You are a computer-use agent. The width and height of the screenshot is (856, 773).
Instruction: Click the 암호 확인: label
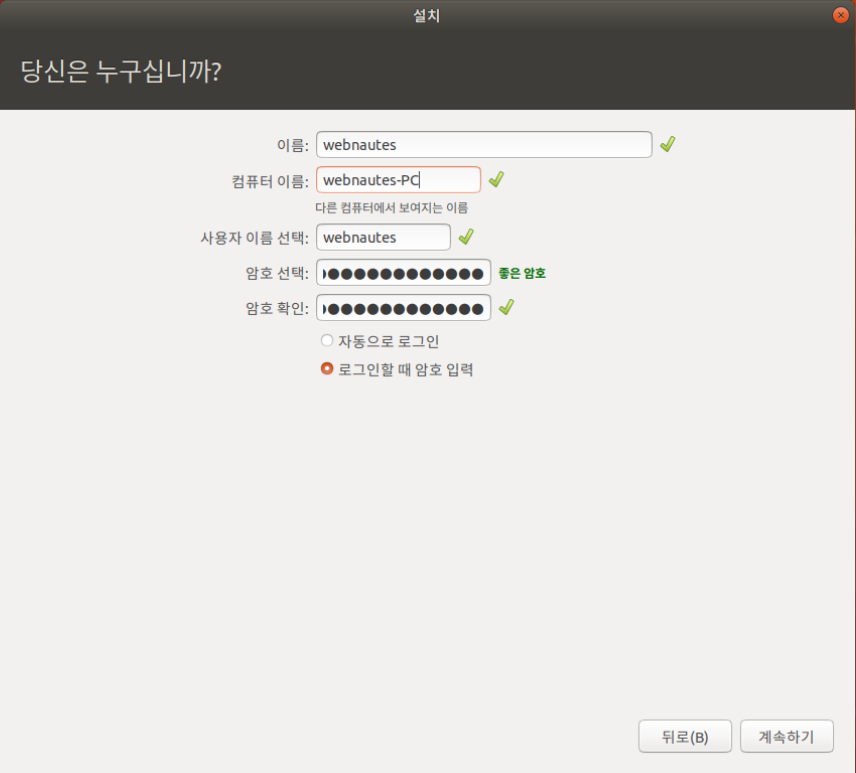click(277, 308)
